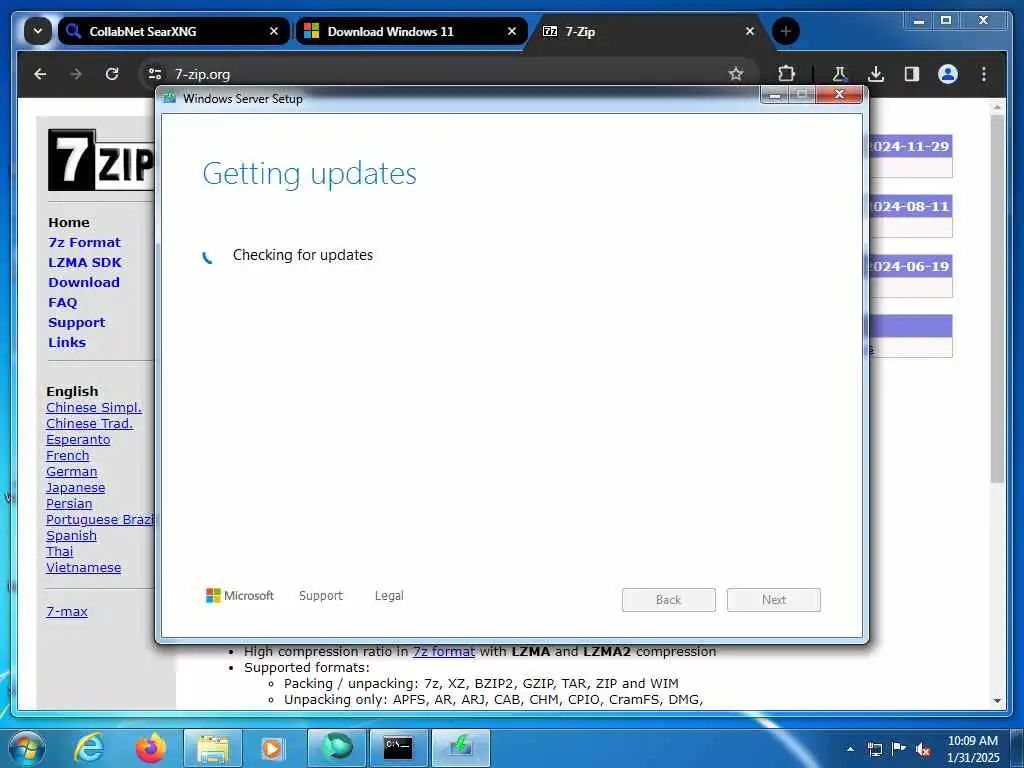Image resolution: width=1024 pixels, height=768 pixels.
Task: Minimize the Windows Server Setup dialog
Action: coord(775,95)
